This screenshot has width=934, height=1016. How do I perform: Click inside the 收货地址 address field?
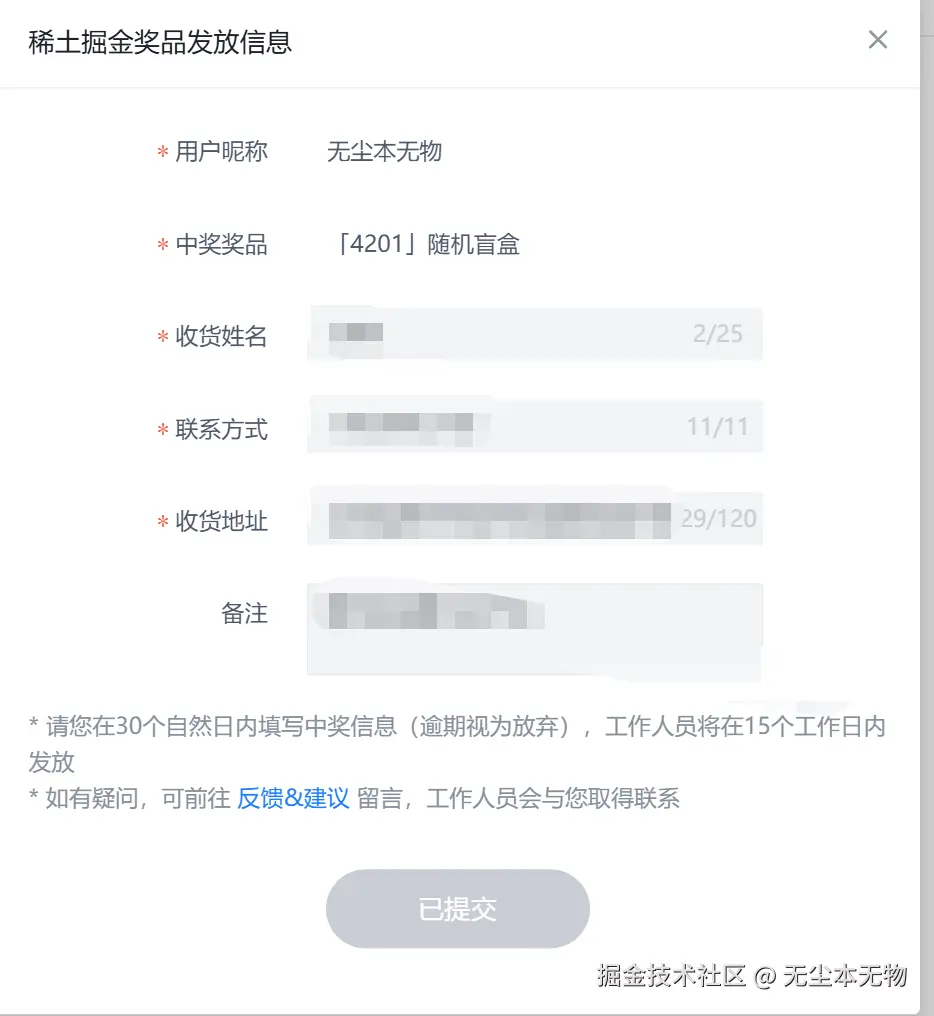(500, 519)
